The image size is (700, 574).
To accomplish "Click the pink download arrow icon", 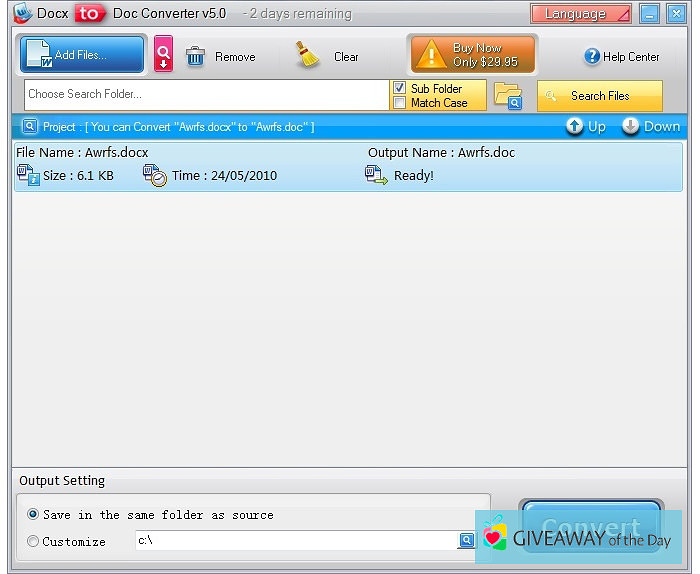I will coord(163,55).
